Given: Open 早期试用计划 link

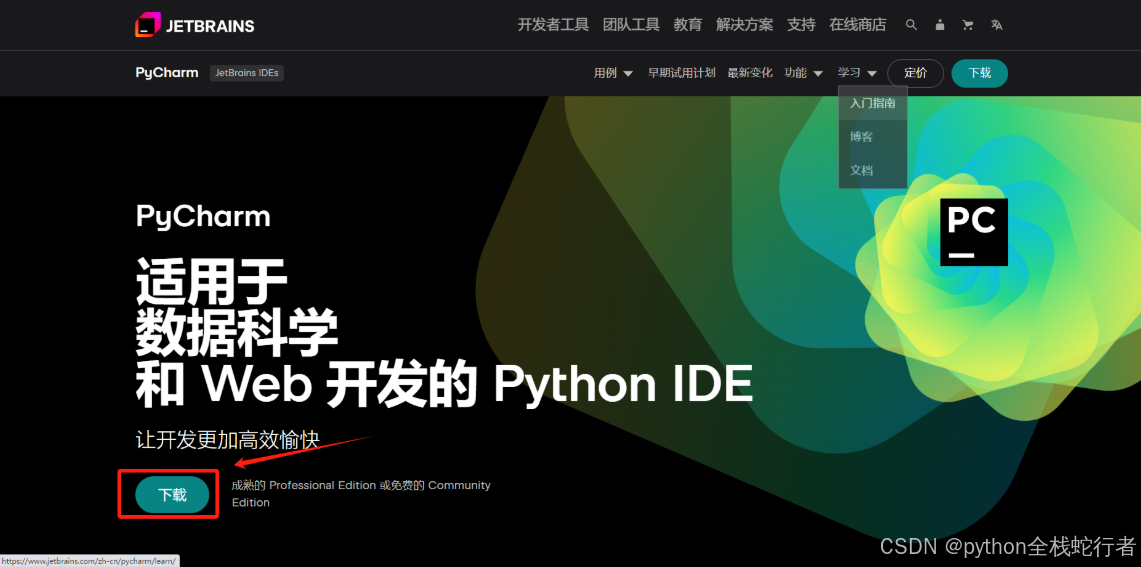Looking at the screenshot, I should 682,73.
